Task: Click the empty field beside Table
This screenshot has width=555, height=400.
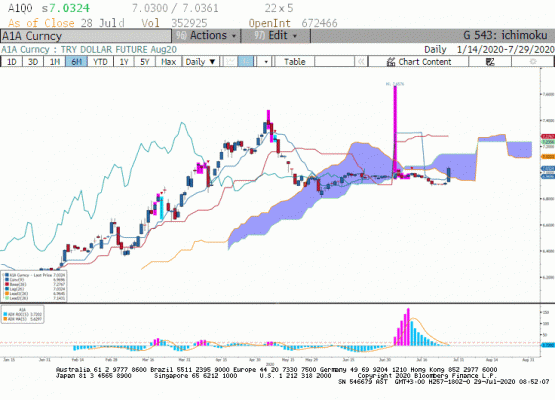Action: click(334, 62)
